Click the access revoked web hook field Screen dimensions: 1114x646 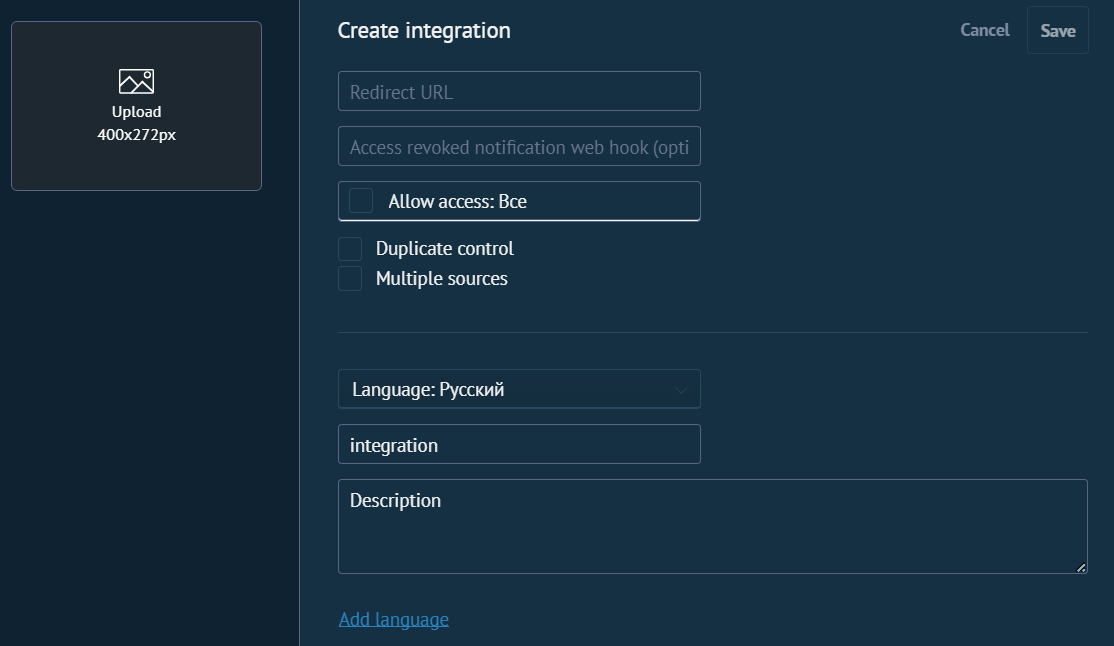point(519,147)
